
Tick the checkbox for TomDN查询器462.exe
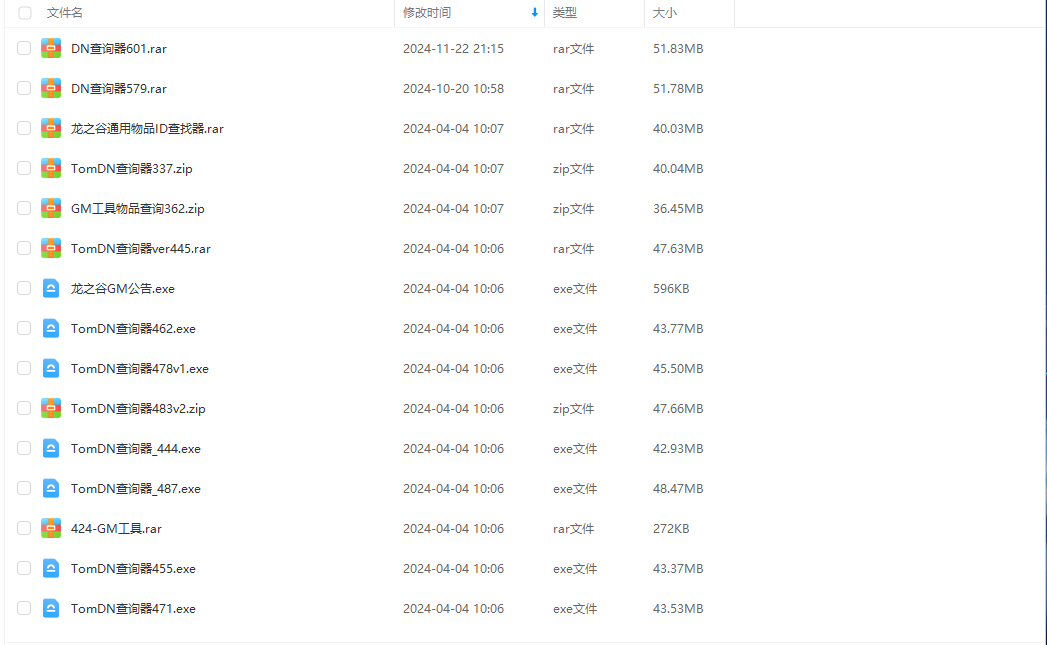[x=24, y=329]
